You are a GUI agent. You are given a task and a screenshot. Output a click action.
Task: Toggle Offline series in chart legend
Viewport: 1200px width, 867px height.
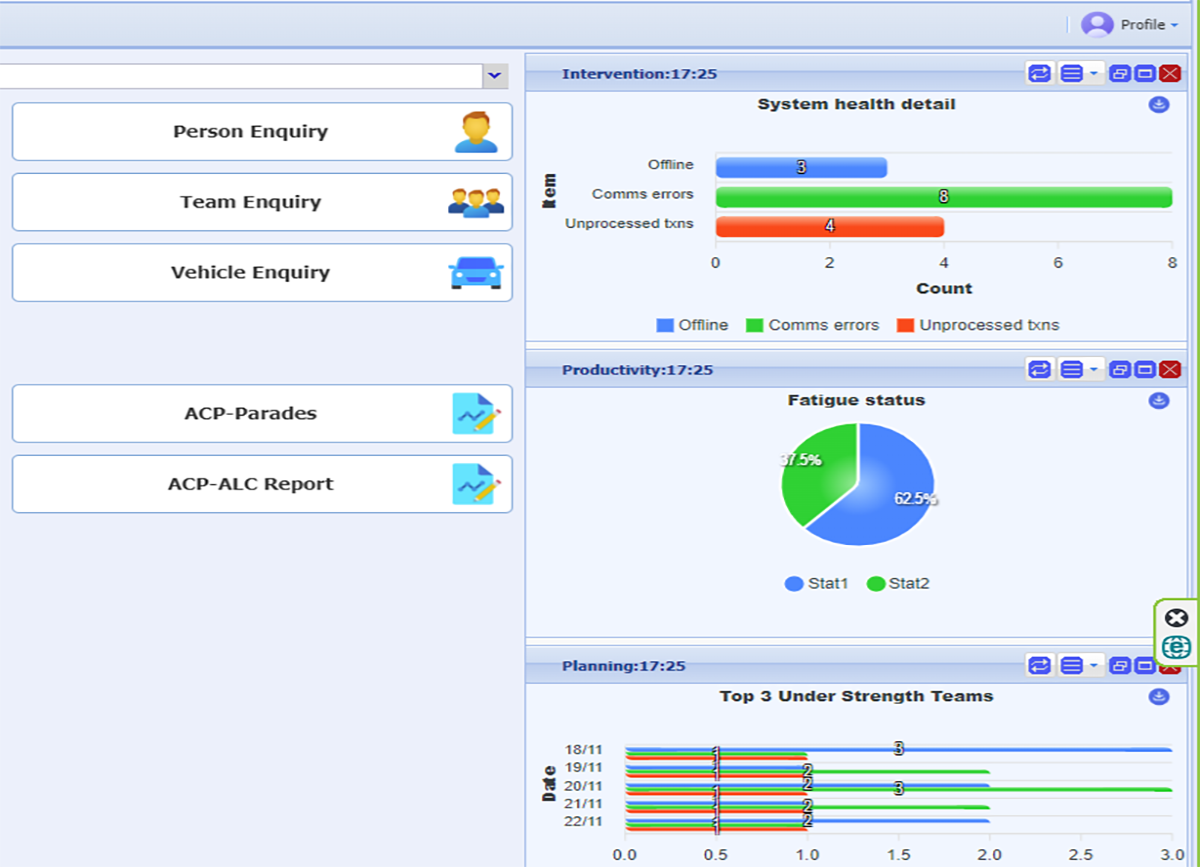pyautogui.click(x=692, y=325)
